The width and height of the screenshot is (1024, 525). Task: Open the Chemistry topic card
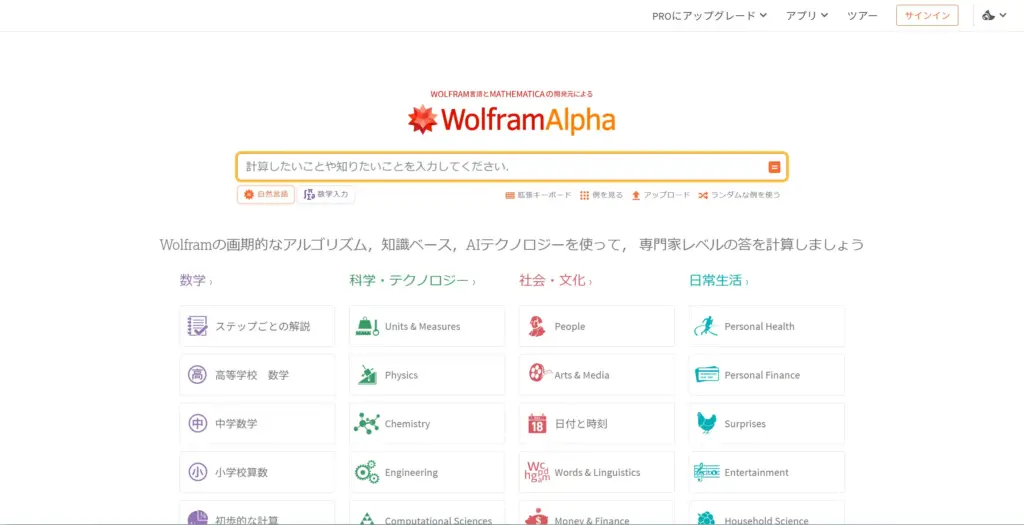click(x=427, y=423)
